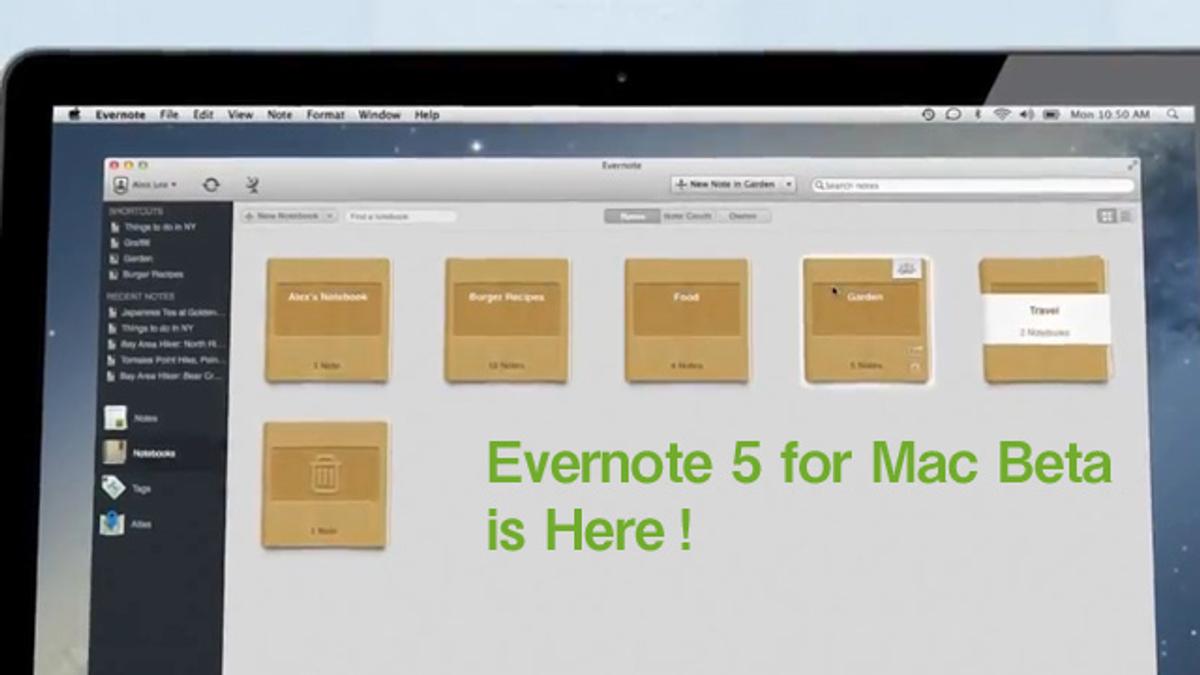1200x675 pixels.
Task: Open the Format menu
Action: (x=325, y=115)
